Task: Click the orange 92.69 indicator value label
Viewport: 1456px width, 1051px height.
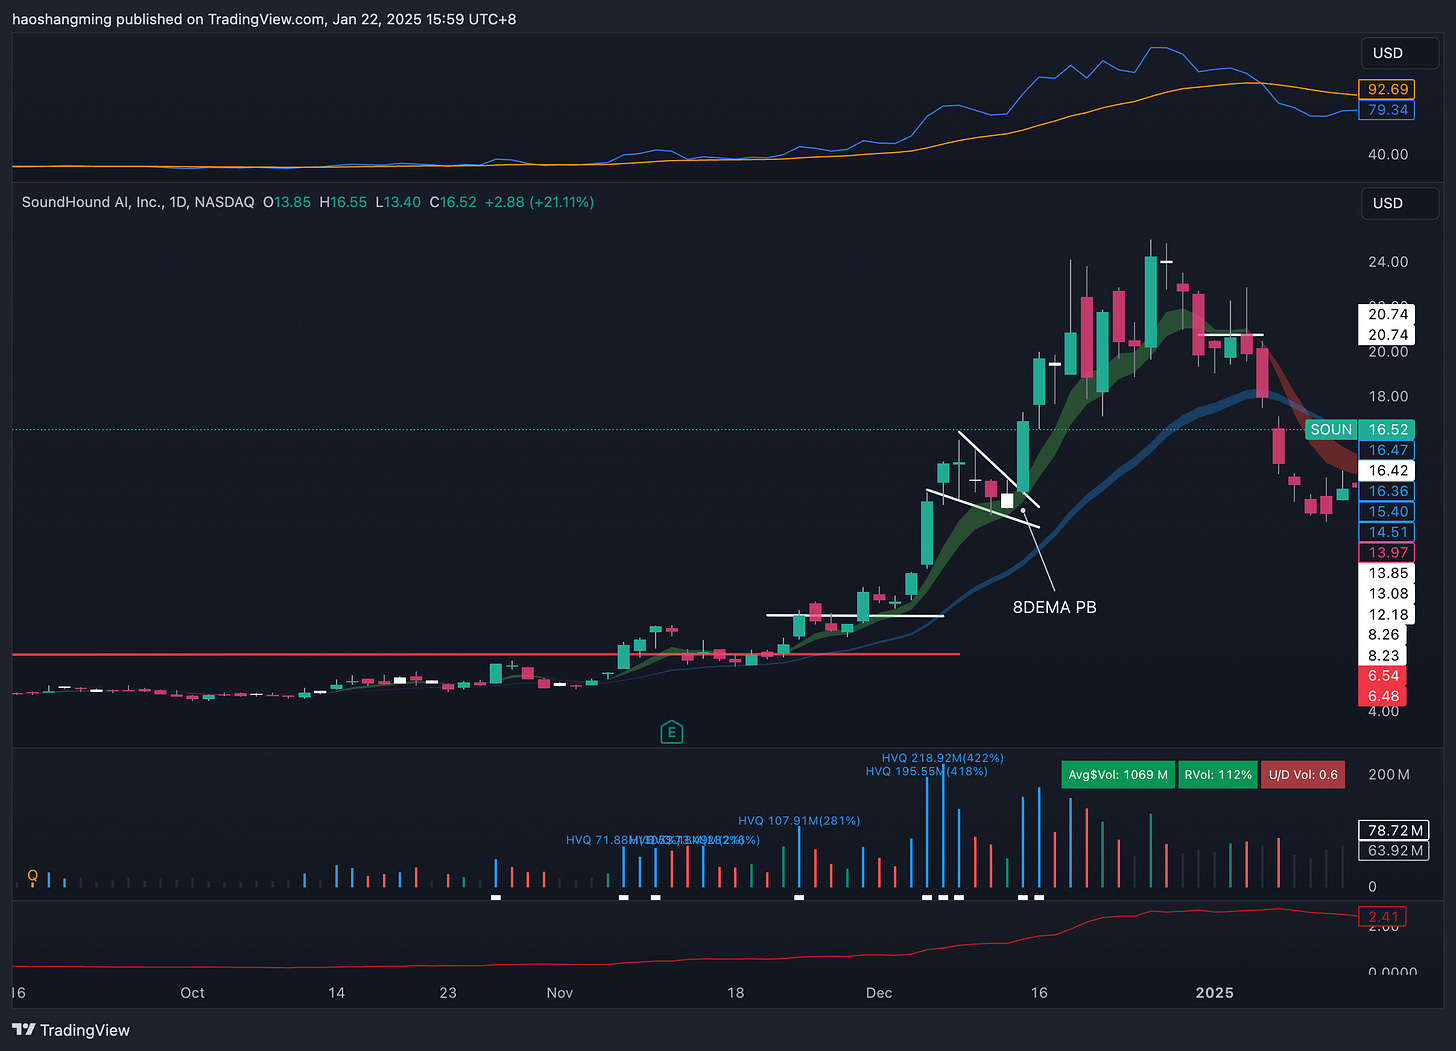Action: point(1387,89)
